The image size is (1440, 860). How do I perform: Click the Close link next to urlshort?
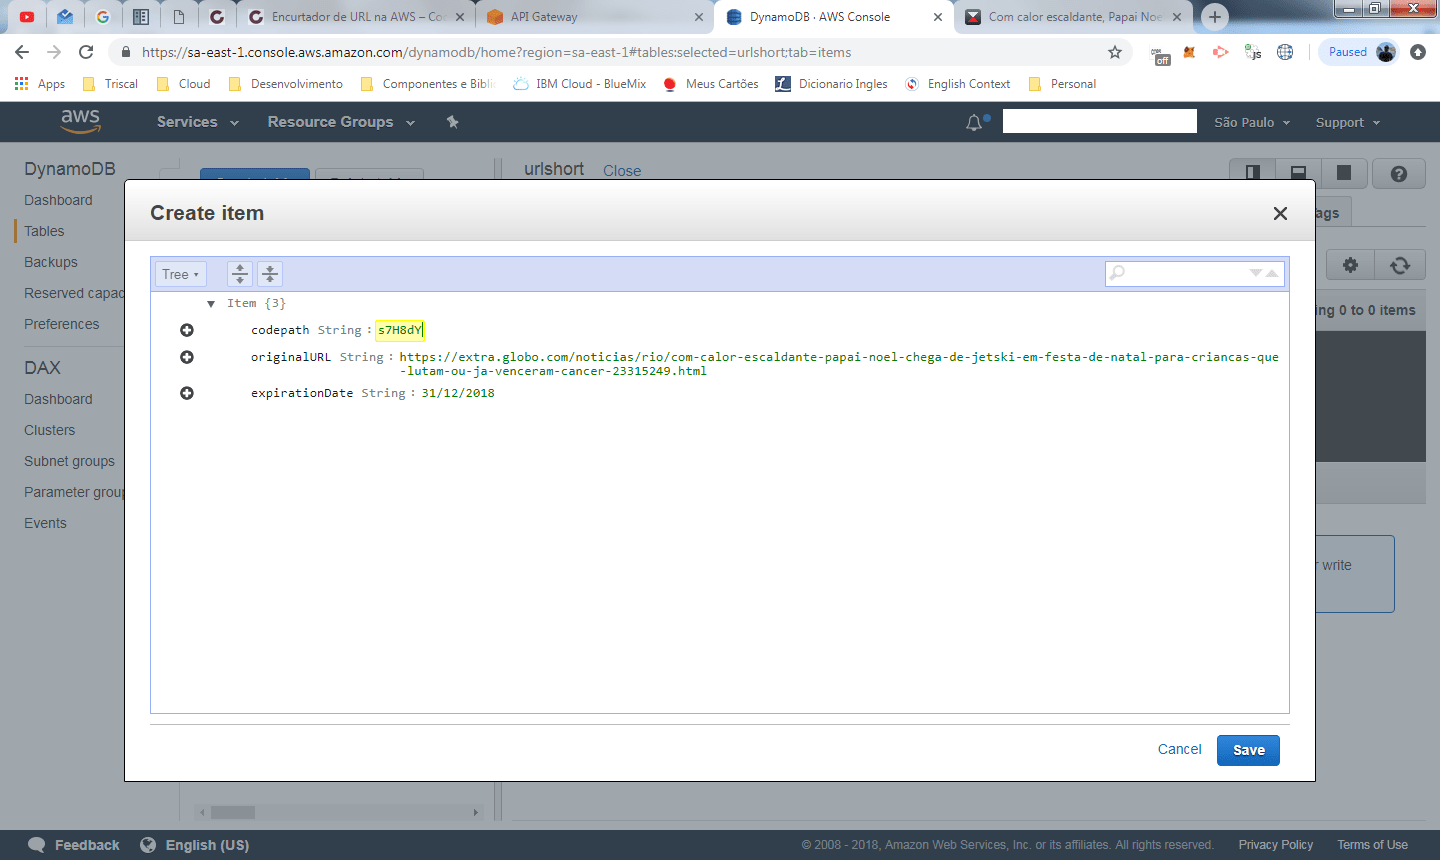[x=622, y=171]
